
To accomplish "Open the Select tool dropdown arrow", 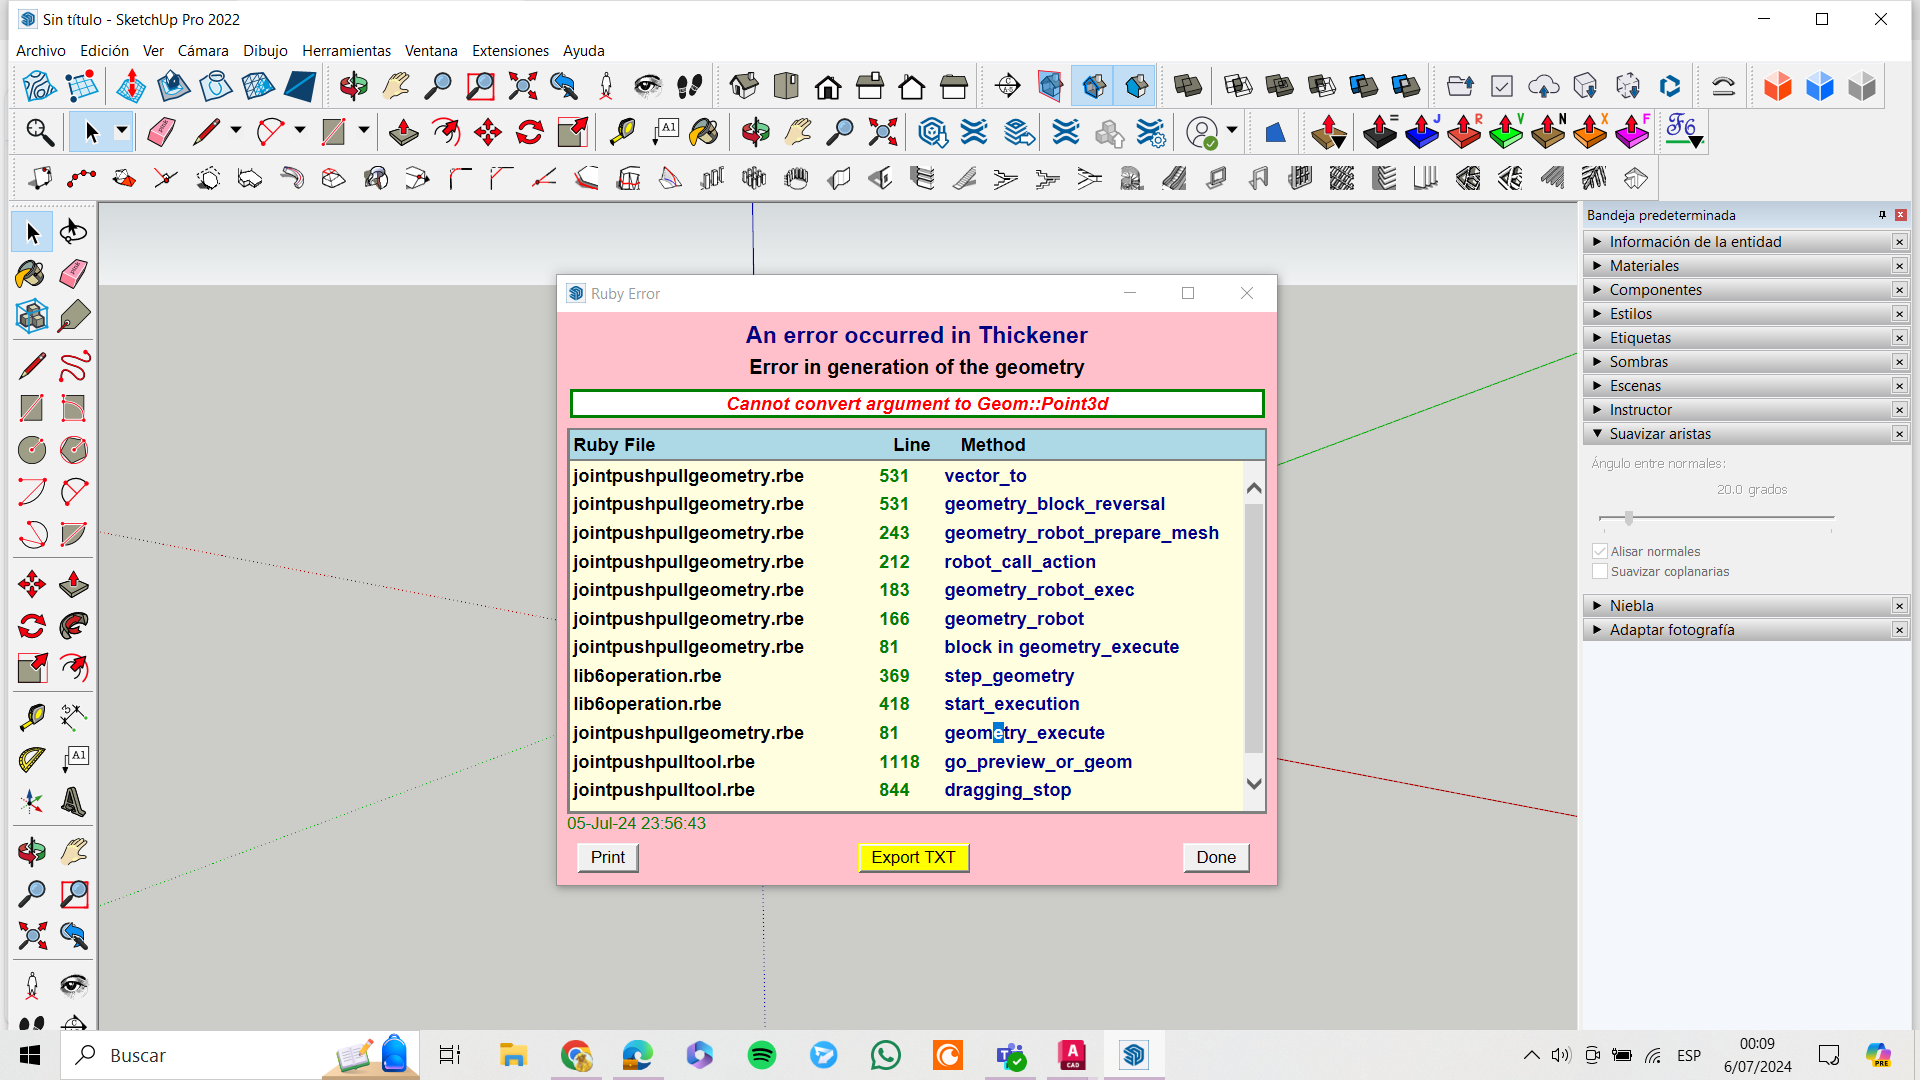I will pyautogui.click(x=121, y=131).
